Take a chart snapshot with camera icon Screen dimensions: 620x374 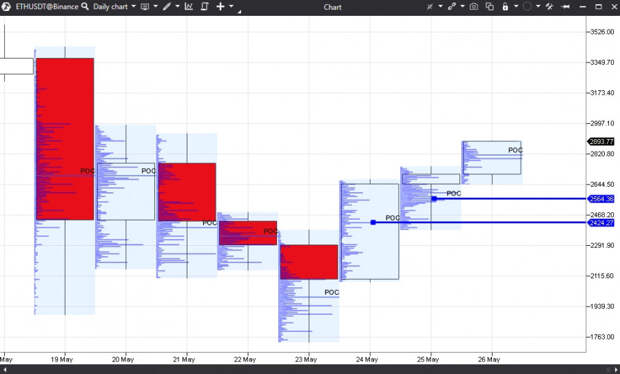pos(474,6)
